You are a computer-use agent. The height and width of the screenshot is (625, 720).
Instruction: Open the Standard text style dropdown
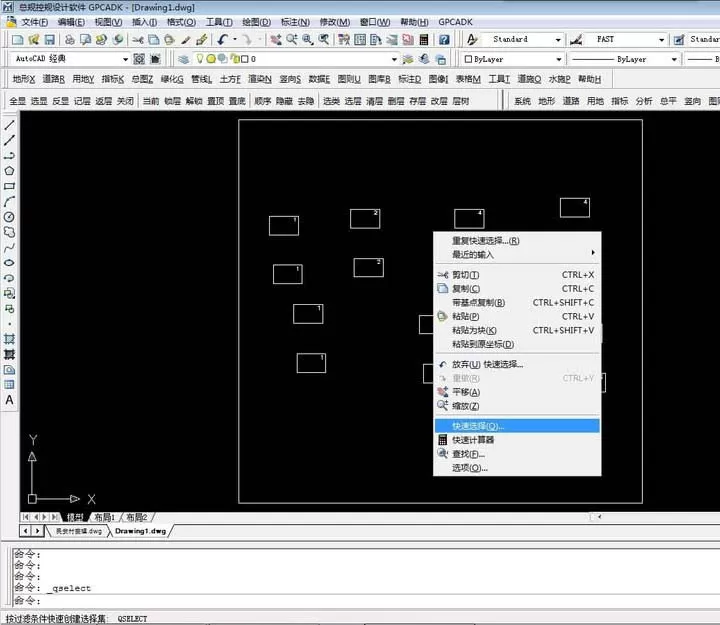coord(558,40)
